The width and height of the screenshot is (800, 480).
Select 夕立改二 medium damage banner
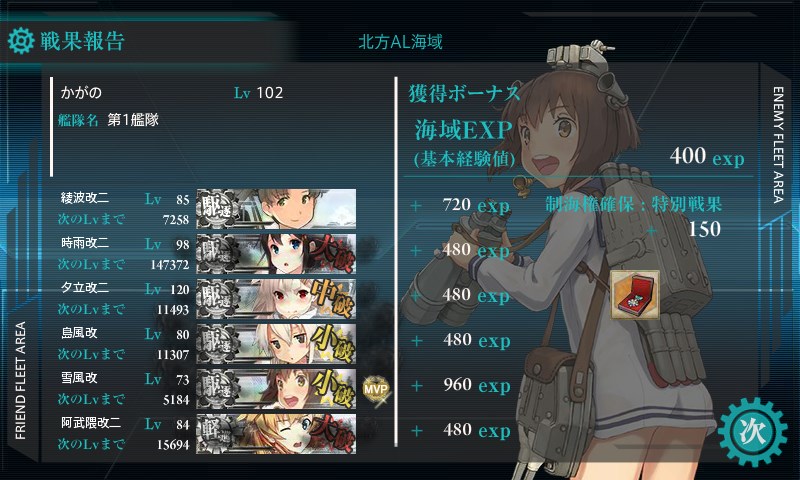coord(276,299)
